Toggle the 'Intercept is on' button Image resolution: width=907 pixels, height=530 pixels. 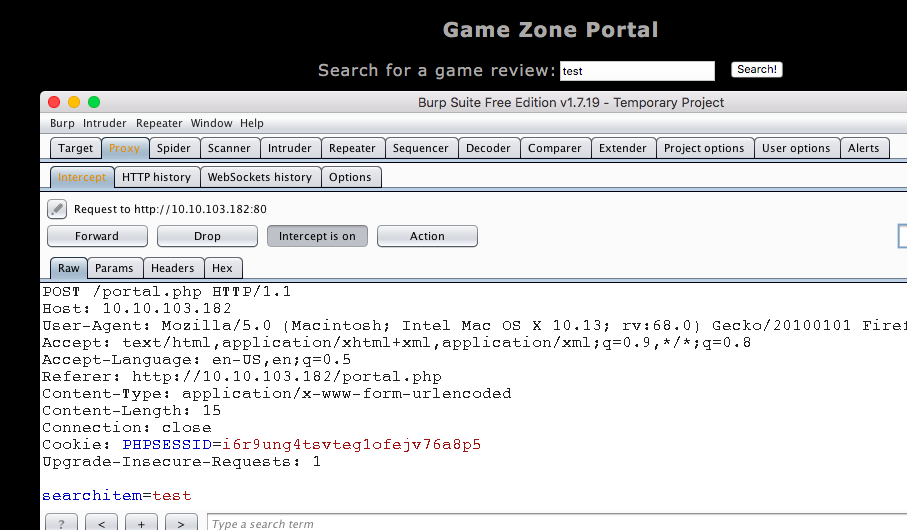pyautogui.click(x=317, y=236)
